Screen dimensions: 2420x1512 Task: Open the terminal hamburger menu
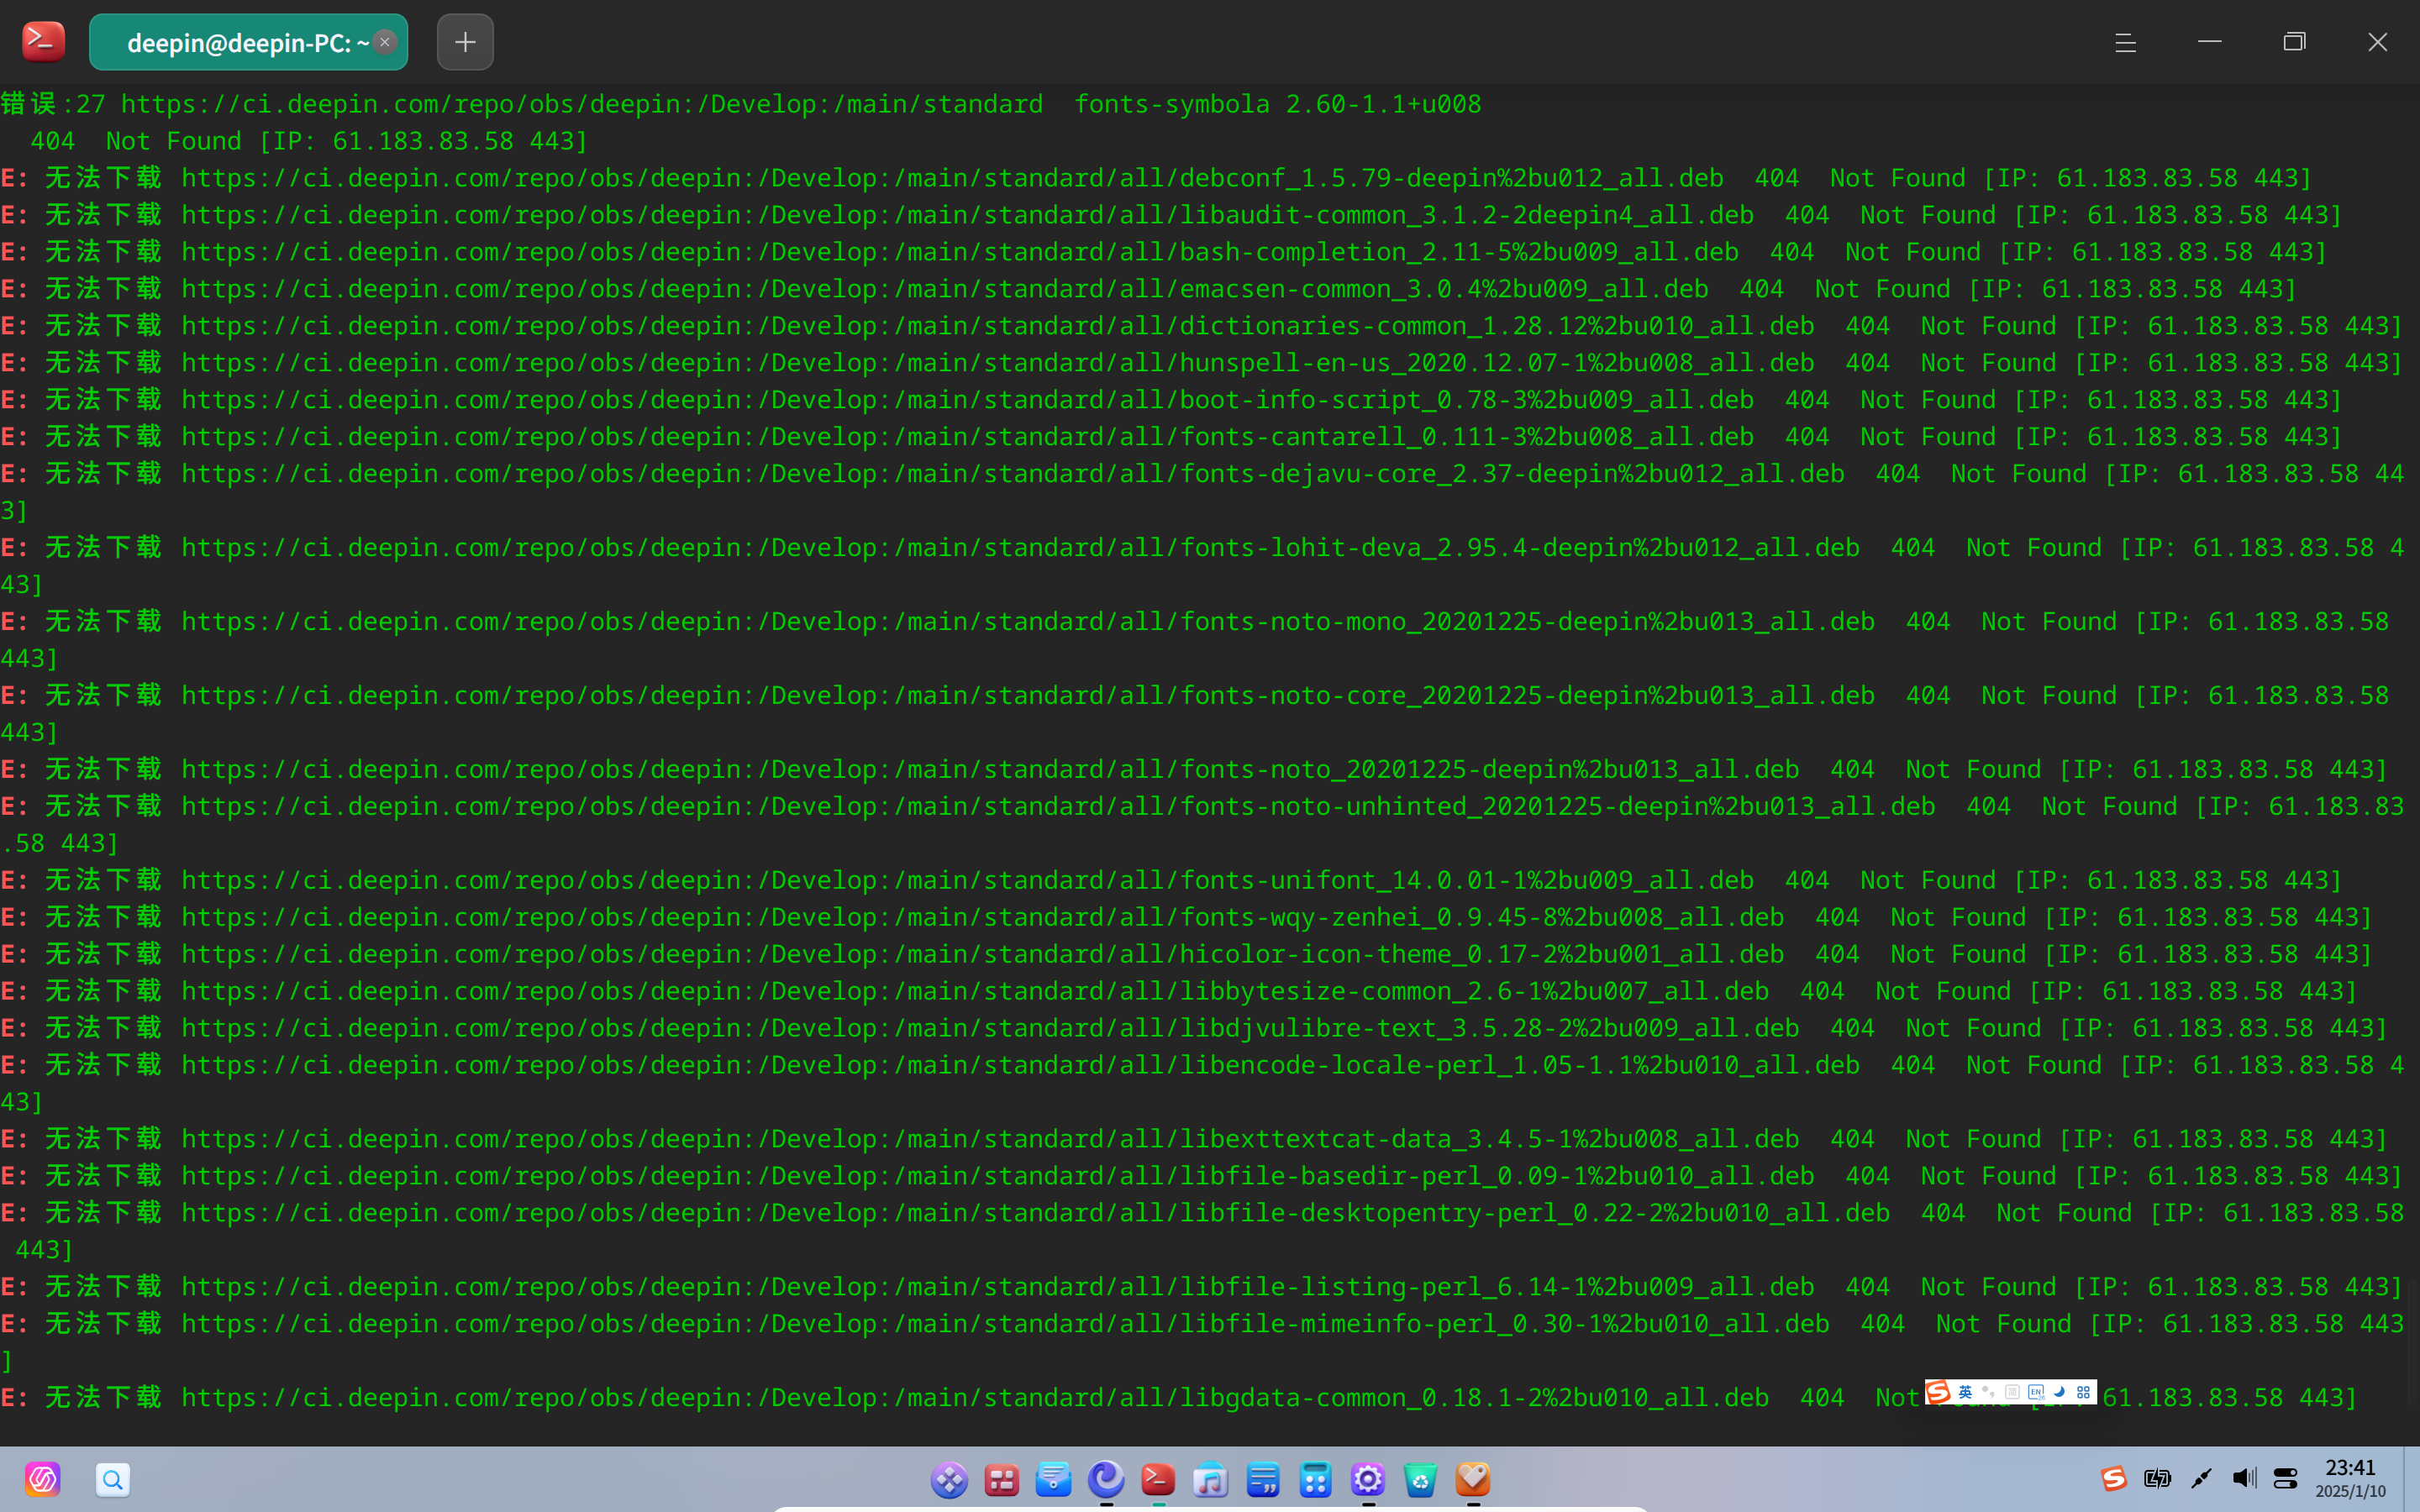pos(2126,42)
